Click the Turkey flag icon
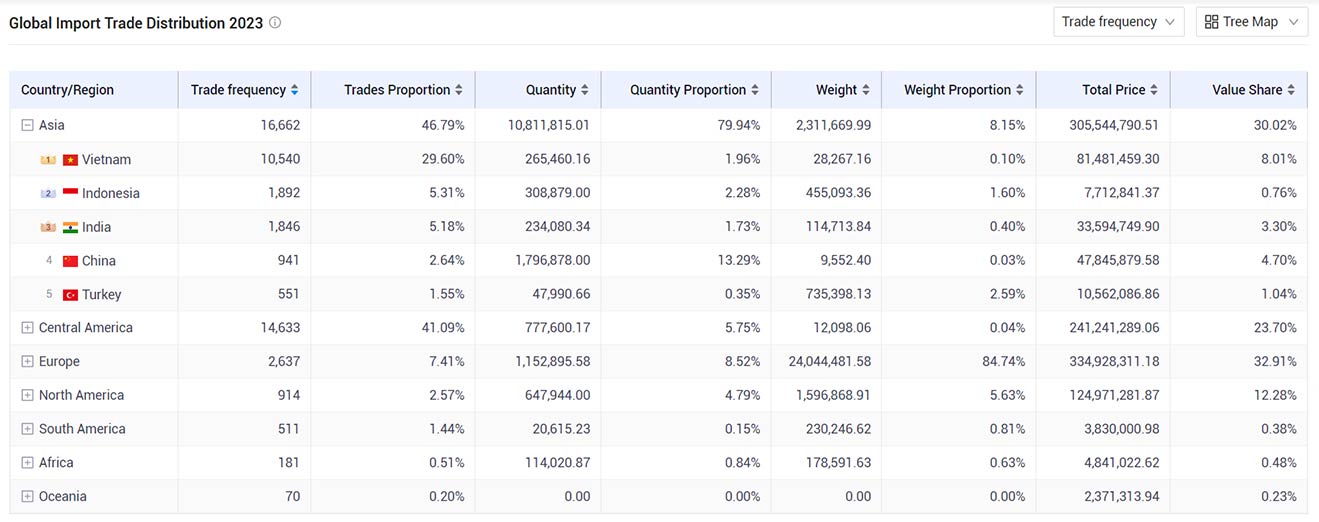1319x522 pixels. pyautogui.click(x=70, y=295)
